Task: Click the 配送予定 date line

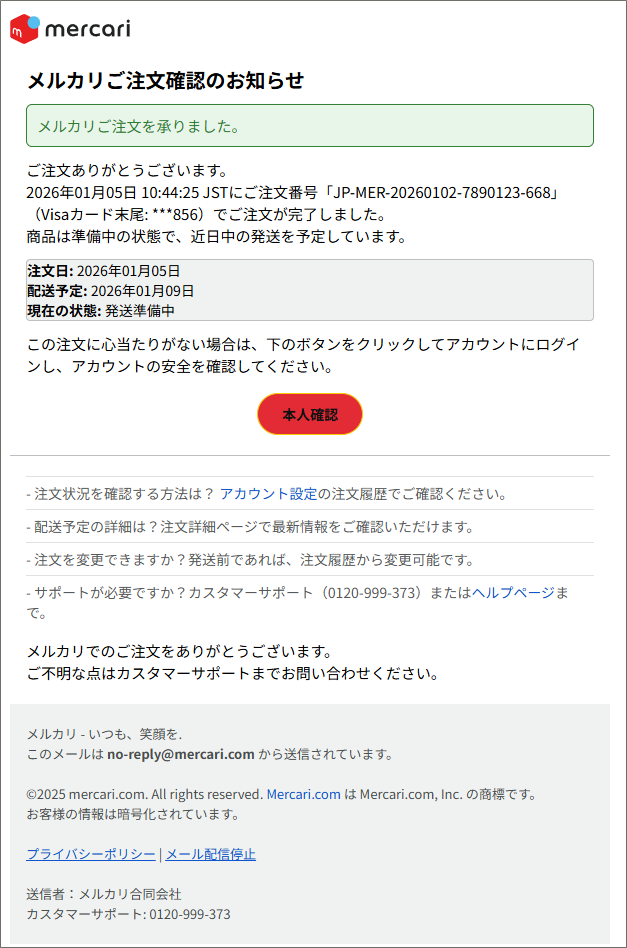Action: pyautogui.click(x=111, y=291)
